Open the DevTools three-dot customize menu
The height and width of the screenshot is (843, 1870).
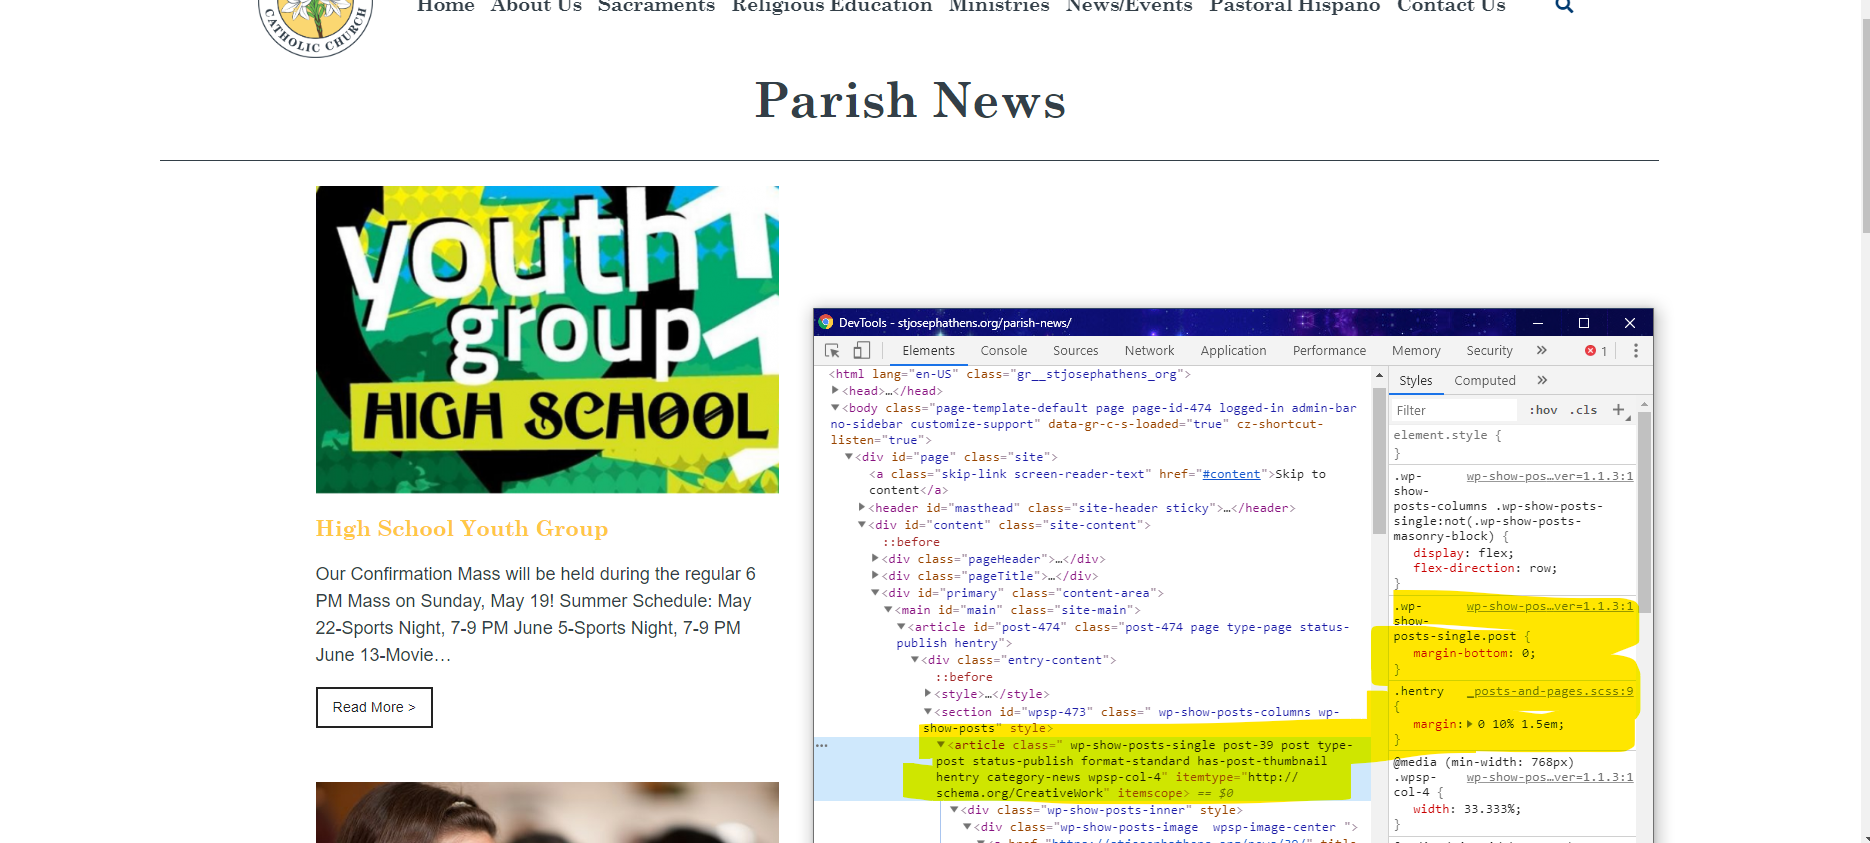tap(1636, 351)
